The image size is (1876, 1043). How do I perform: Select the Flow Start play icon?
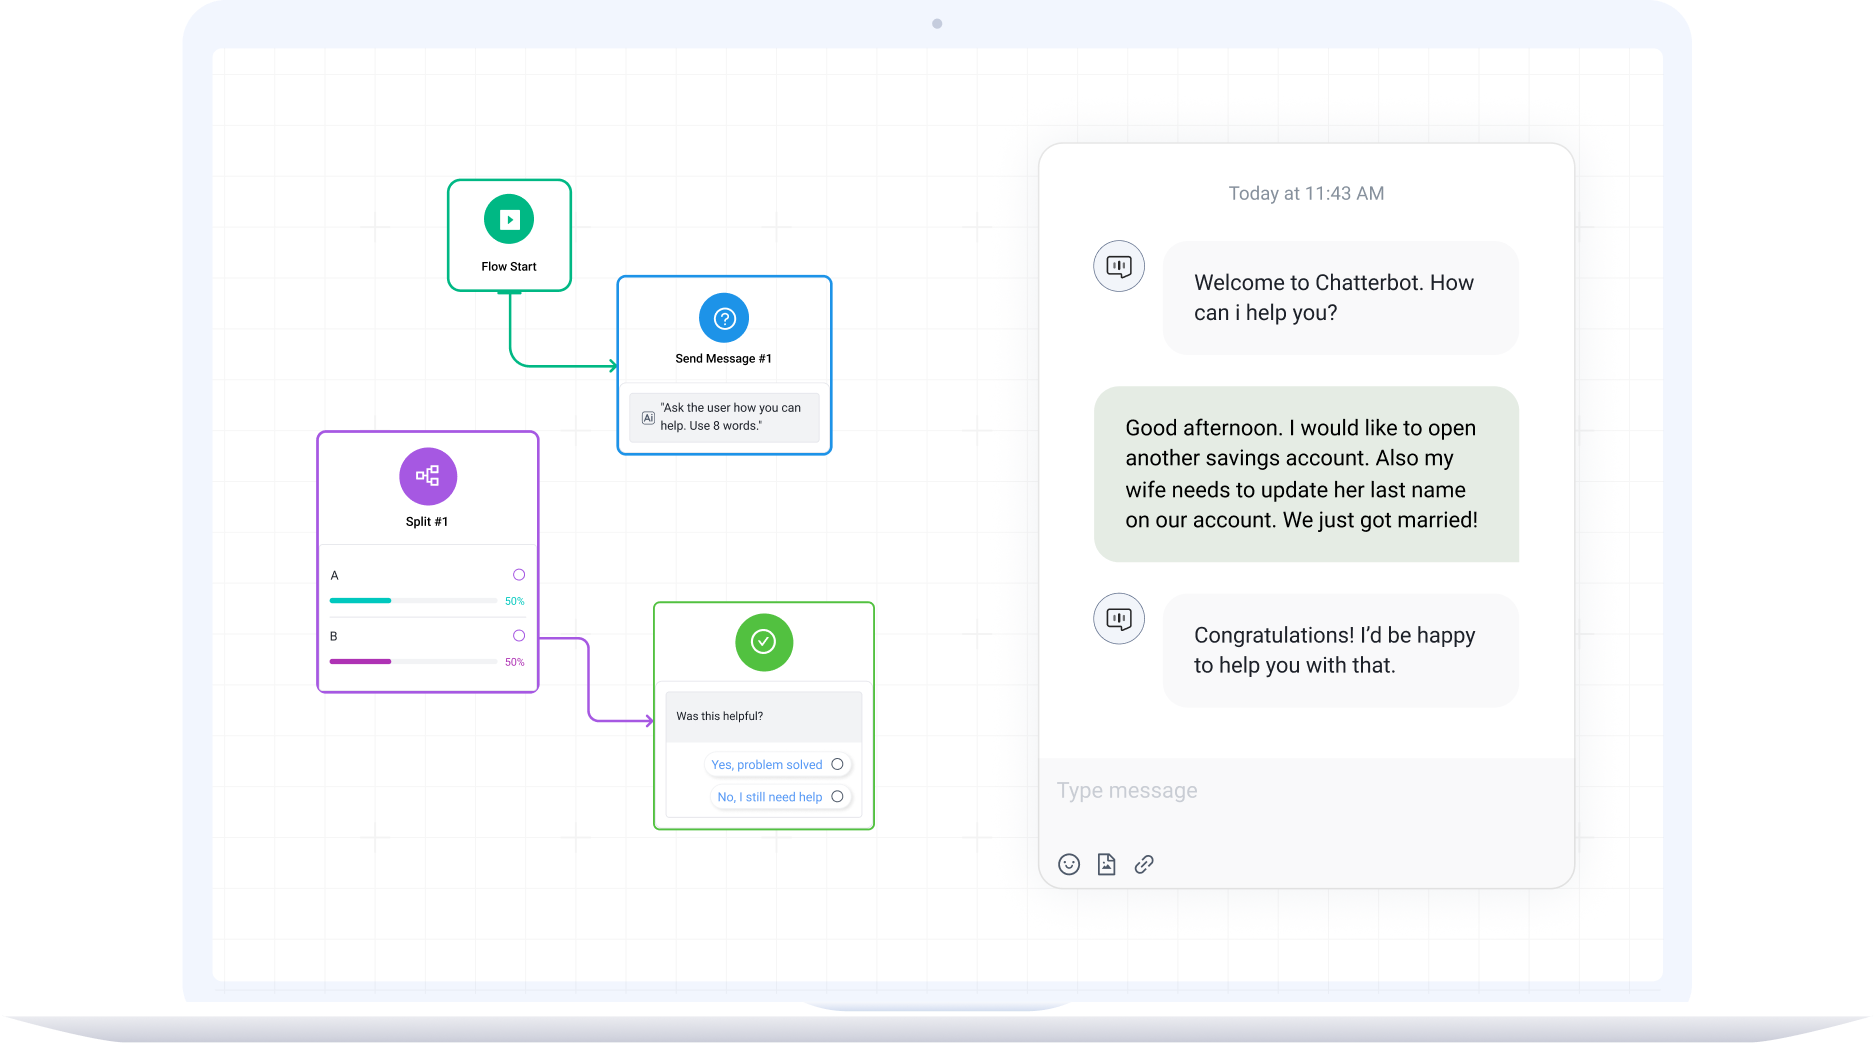509,218
